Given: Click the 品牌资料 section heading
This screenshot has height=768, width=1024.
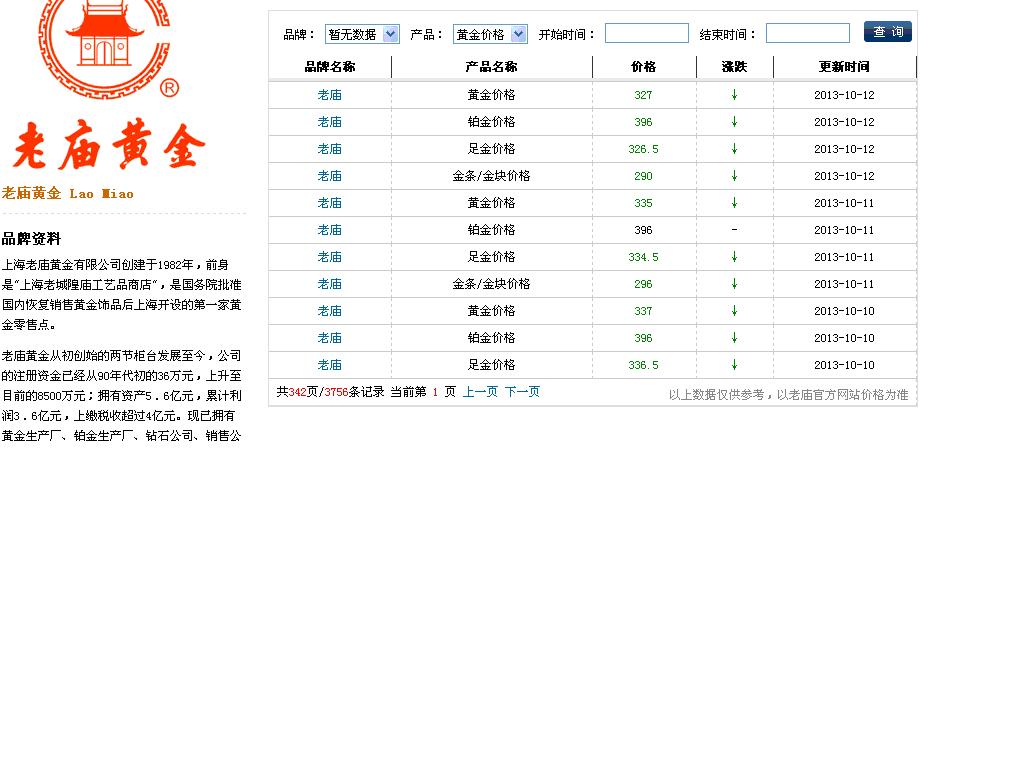Looking at the screenshot, I should pyautogui.click(x=31, y=239).
